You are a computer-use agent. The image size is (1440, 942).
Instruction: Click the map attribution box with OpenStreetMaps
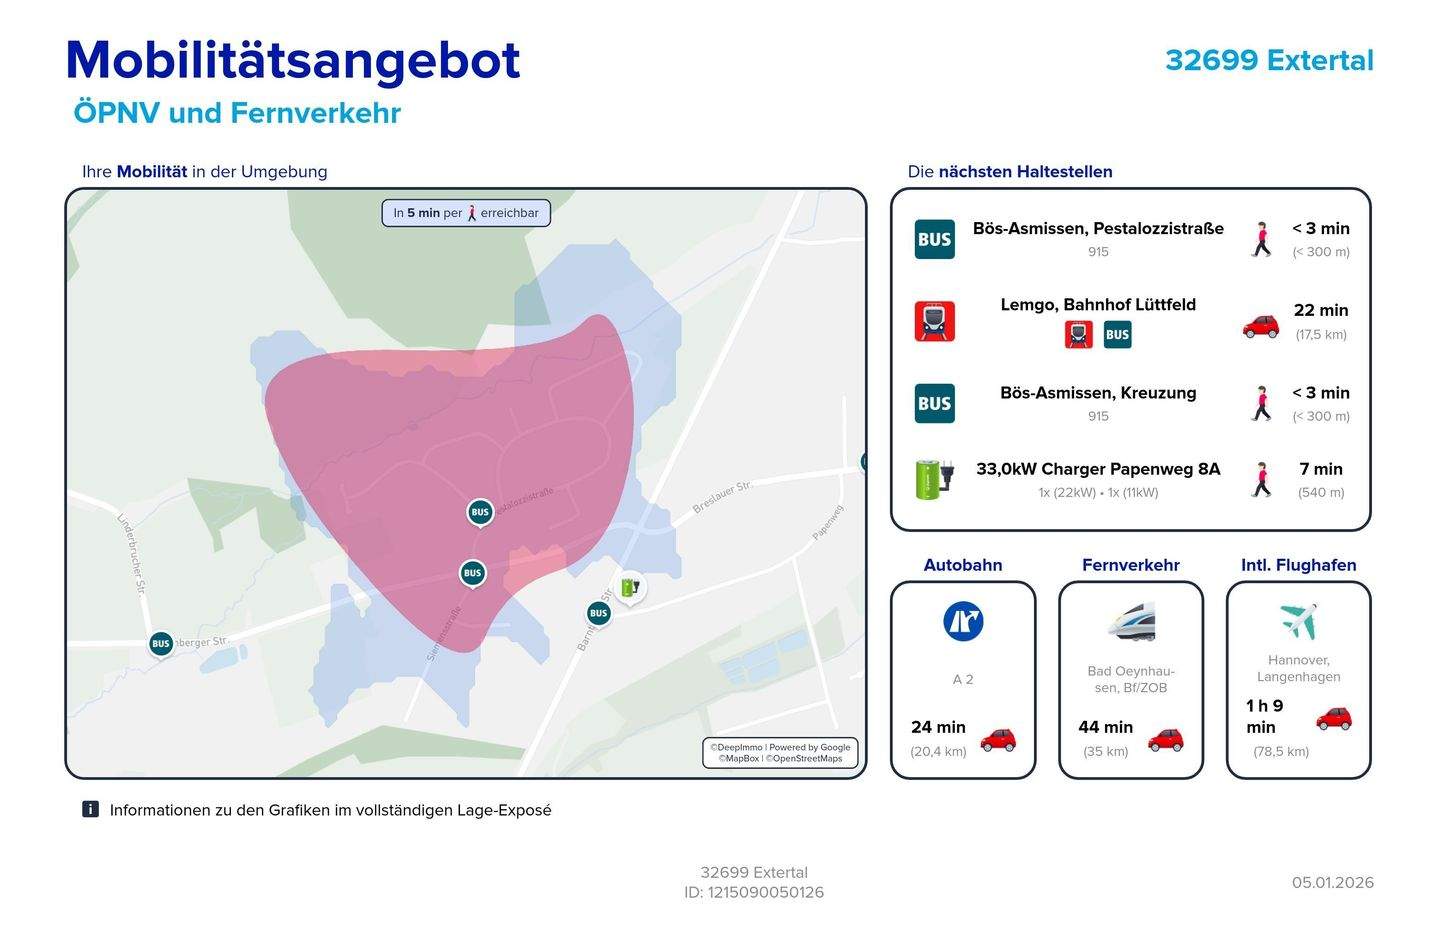(780, 753)
